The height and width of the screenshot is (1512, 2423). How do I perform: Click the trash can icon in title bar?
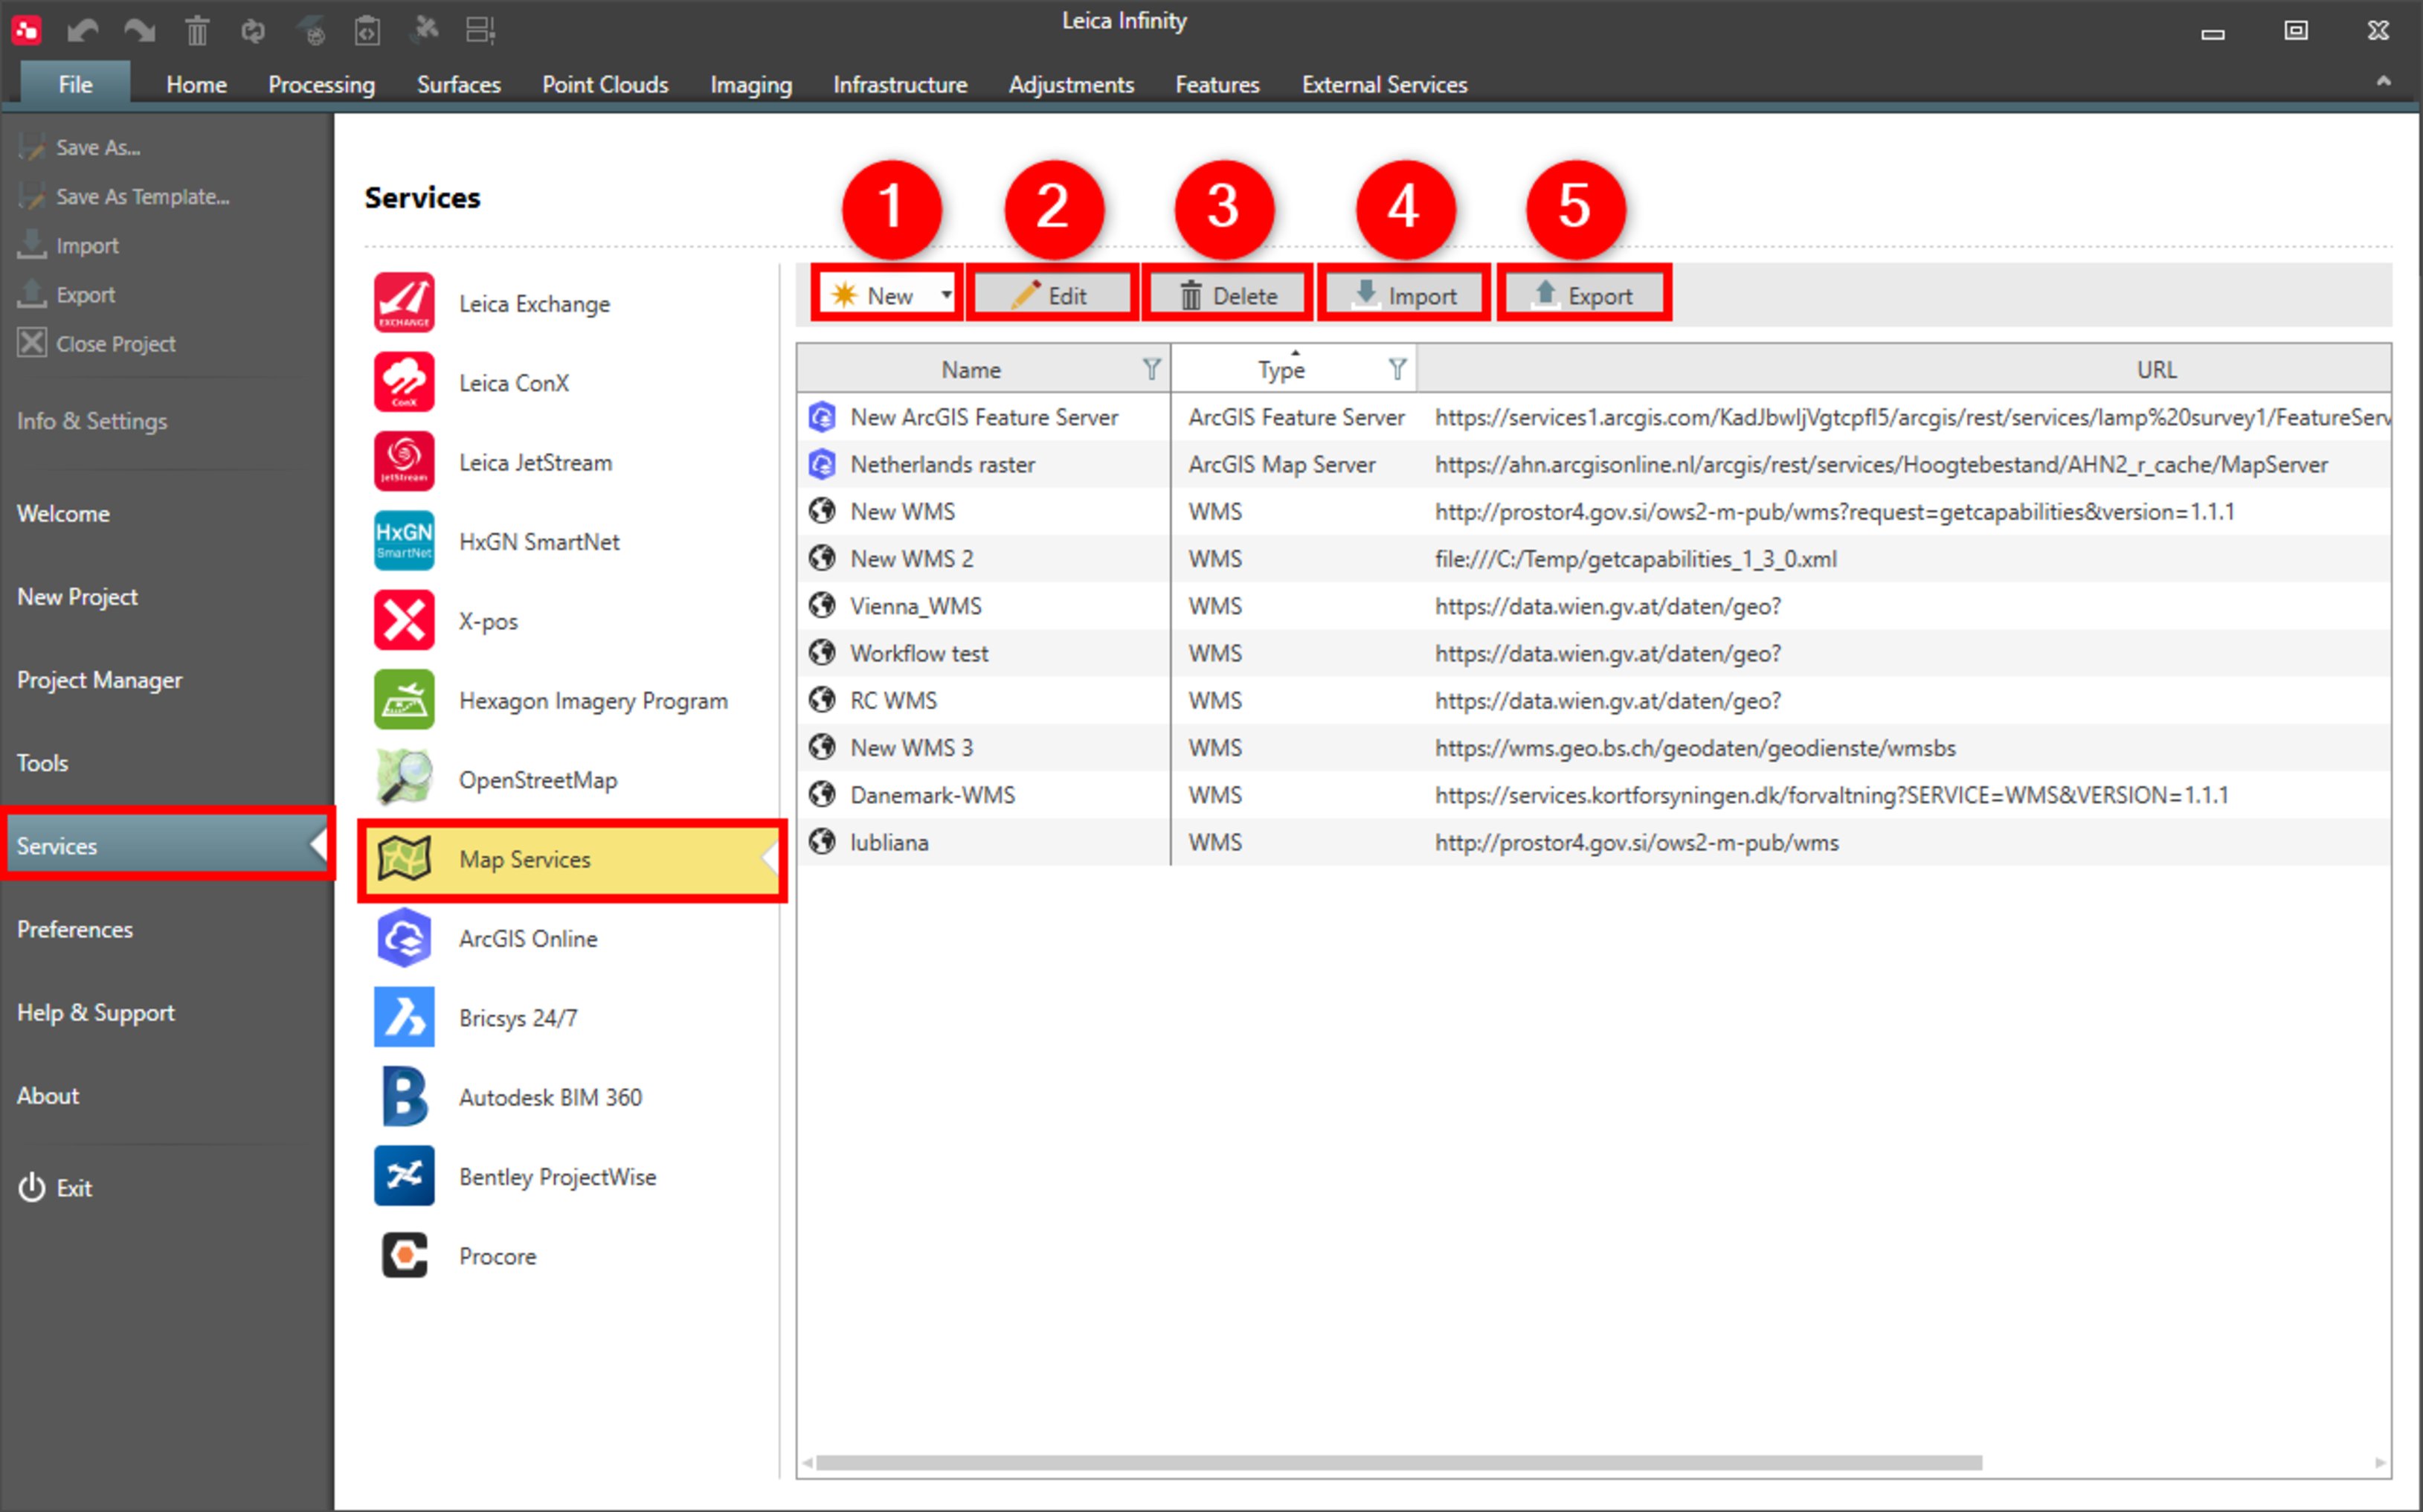pyautogui.click(x=197, y=31)
